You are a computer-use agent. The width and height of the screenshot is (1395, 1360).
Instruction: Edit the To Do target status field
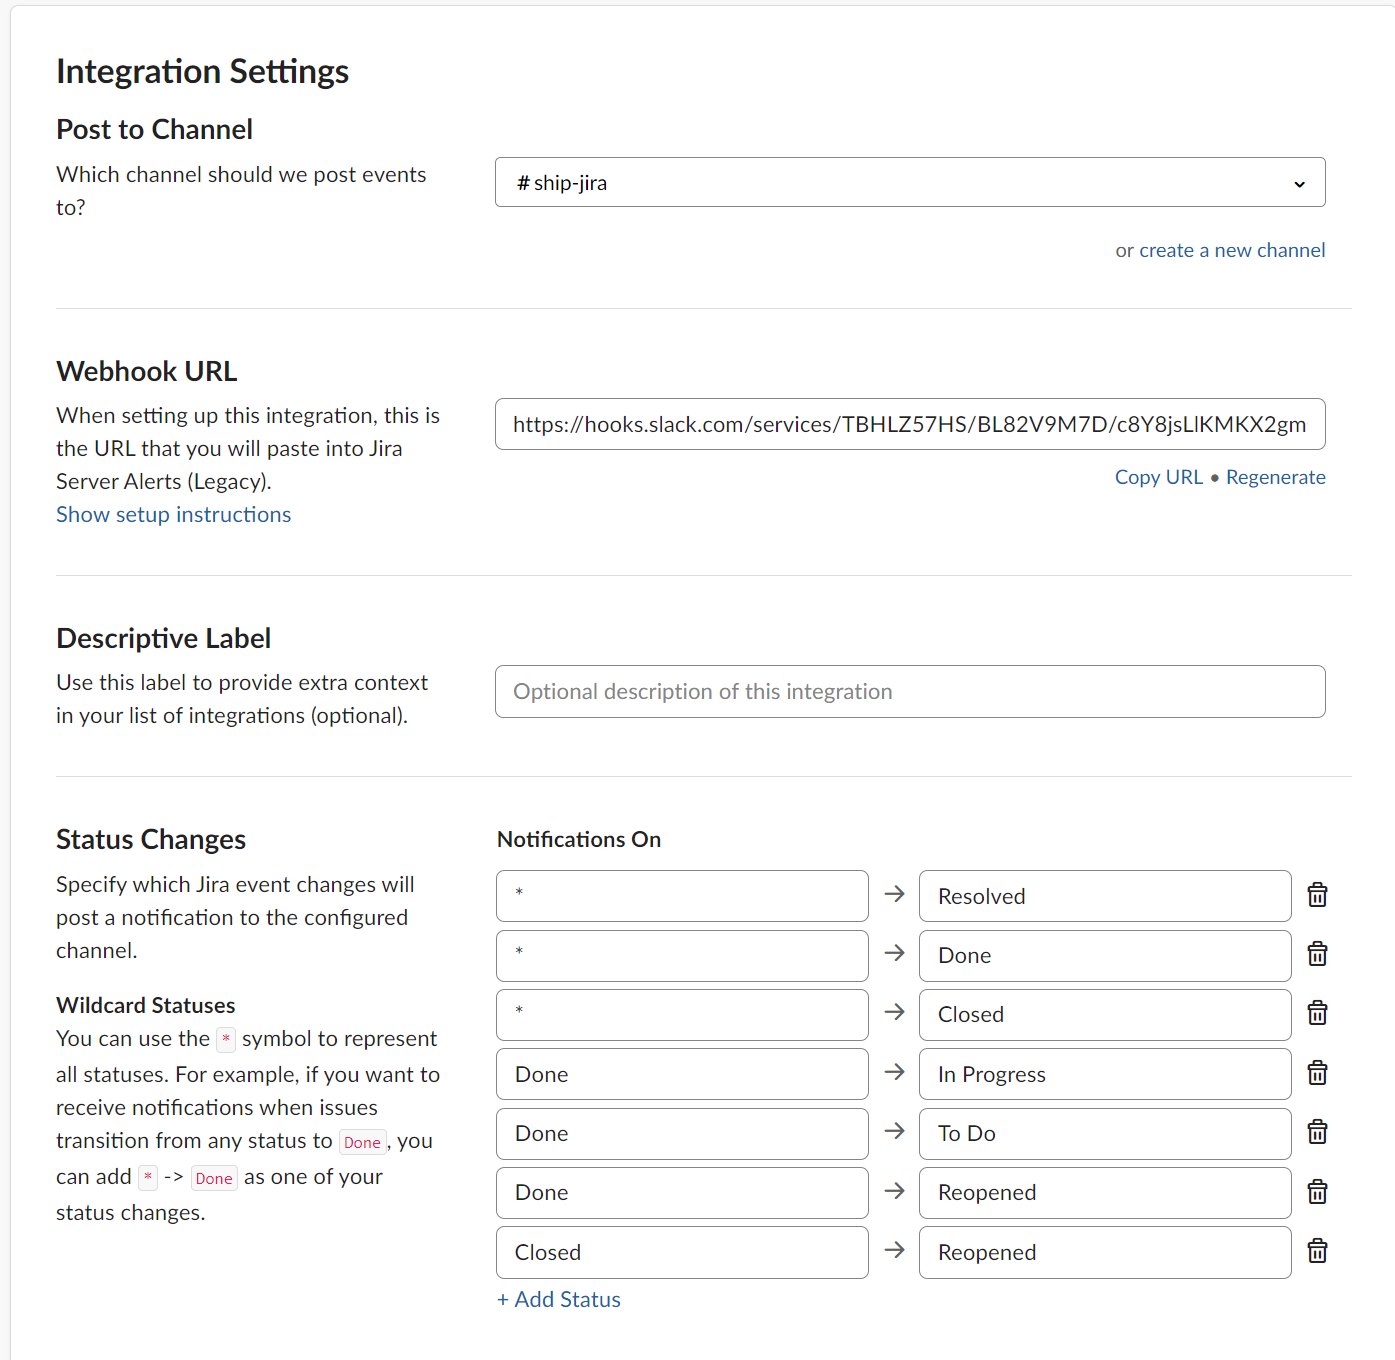[x=1105, y=1133]
